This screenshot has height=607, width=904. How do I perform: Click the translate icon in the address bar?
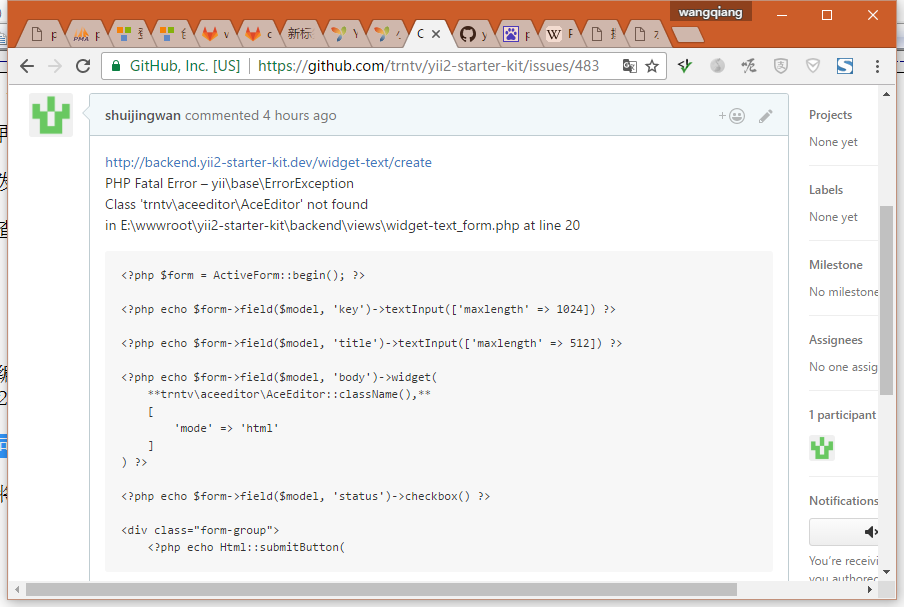(629, 66)
